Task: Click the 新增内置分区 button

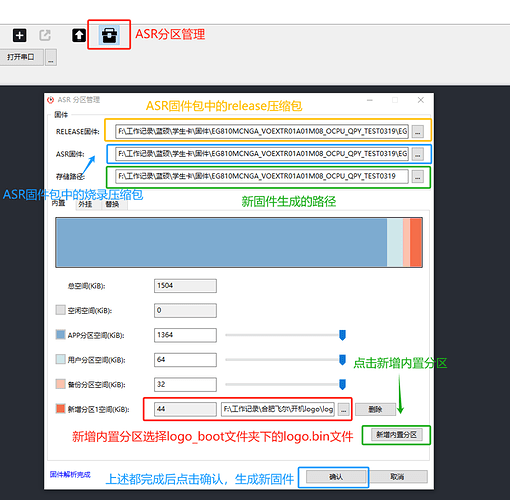Action: point(397,435)
